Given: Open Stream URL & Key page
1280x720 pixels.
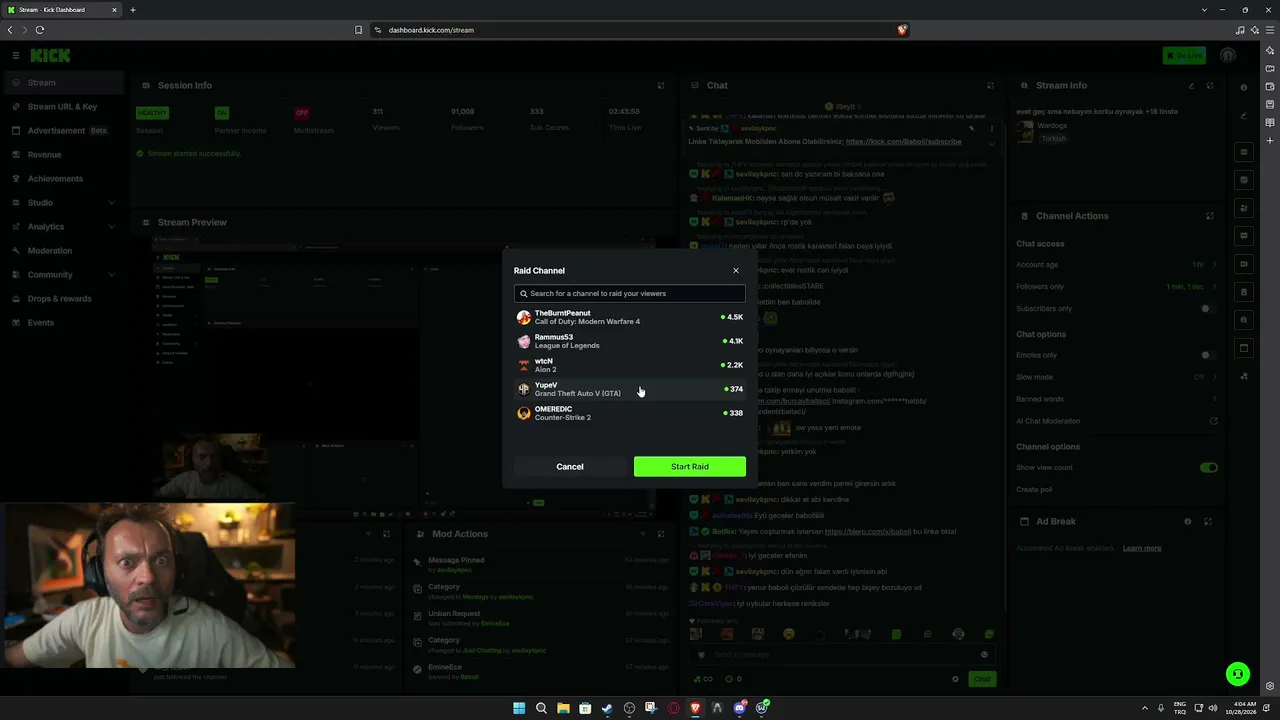Looking at the screenshot, I should pos(62,107).
